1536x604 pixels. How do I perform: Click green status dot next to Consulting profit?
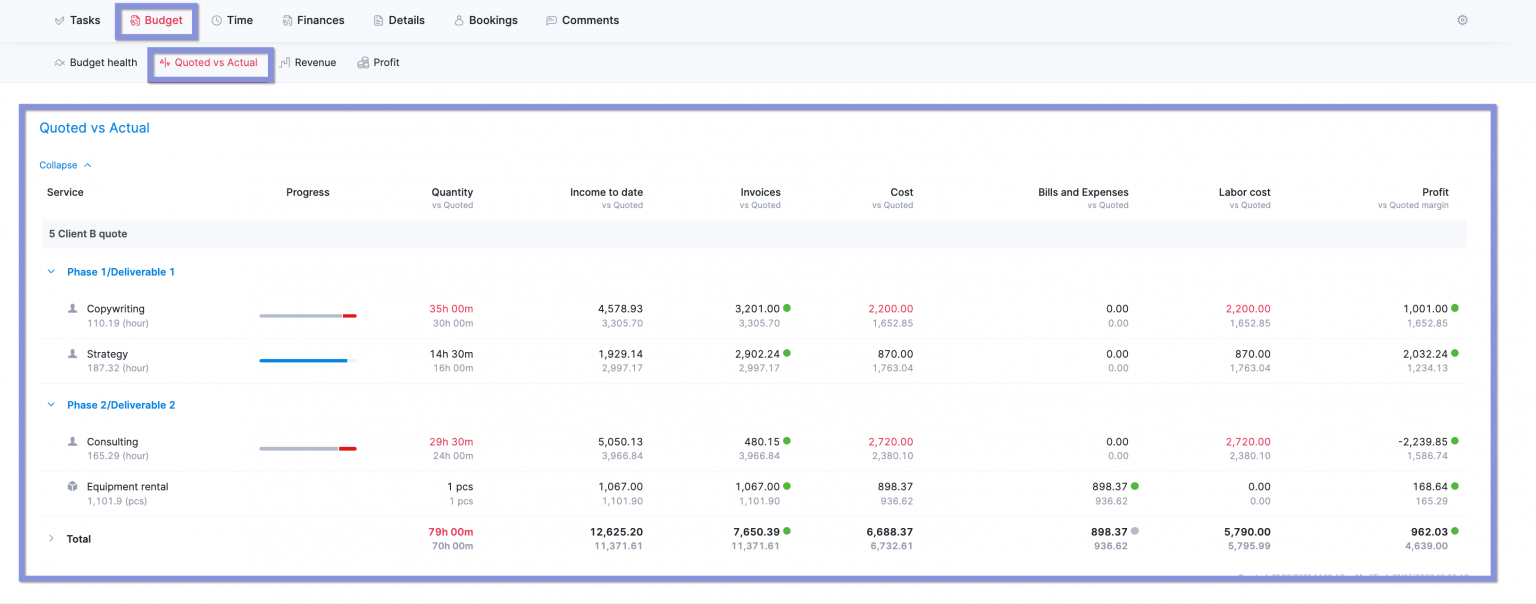click(1454, 441)
